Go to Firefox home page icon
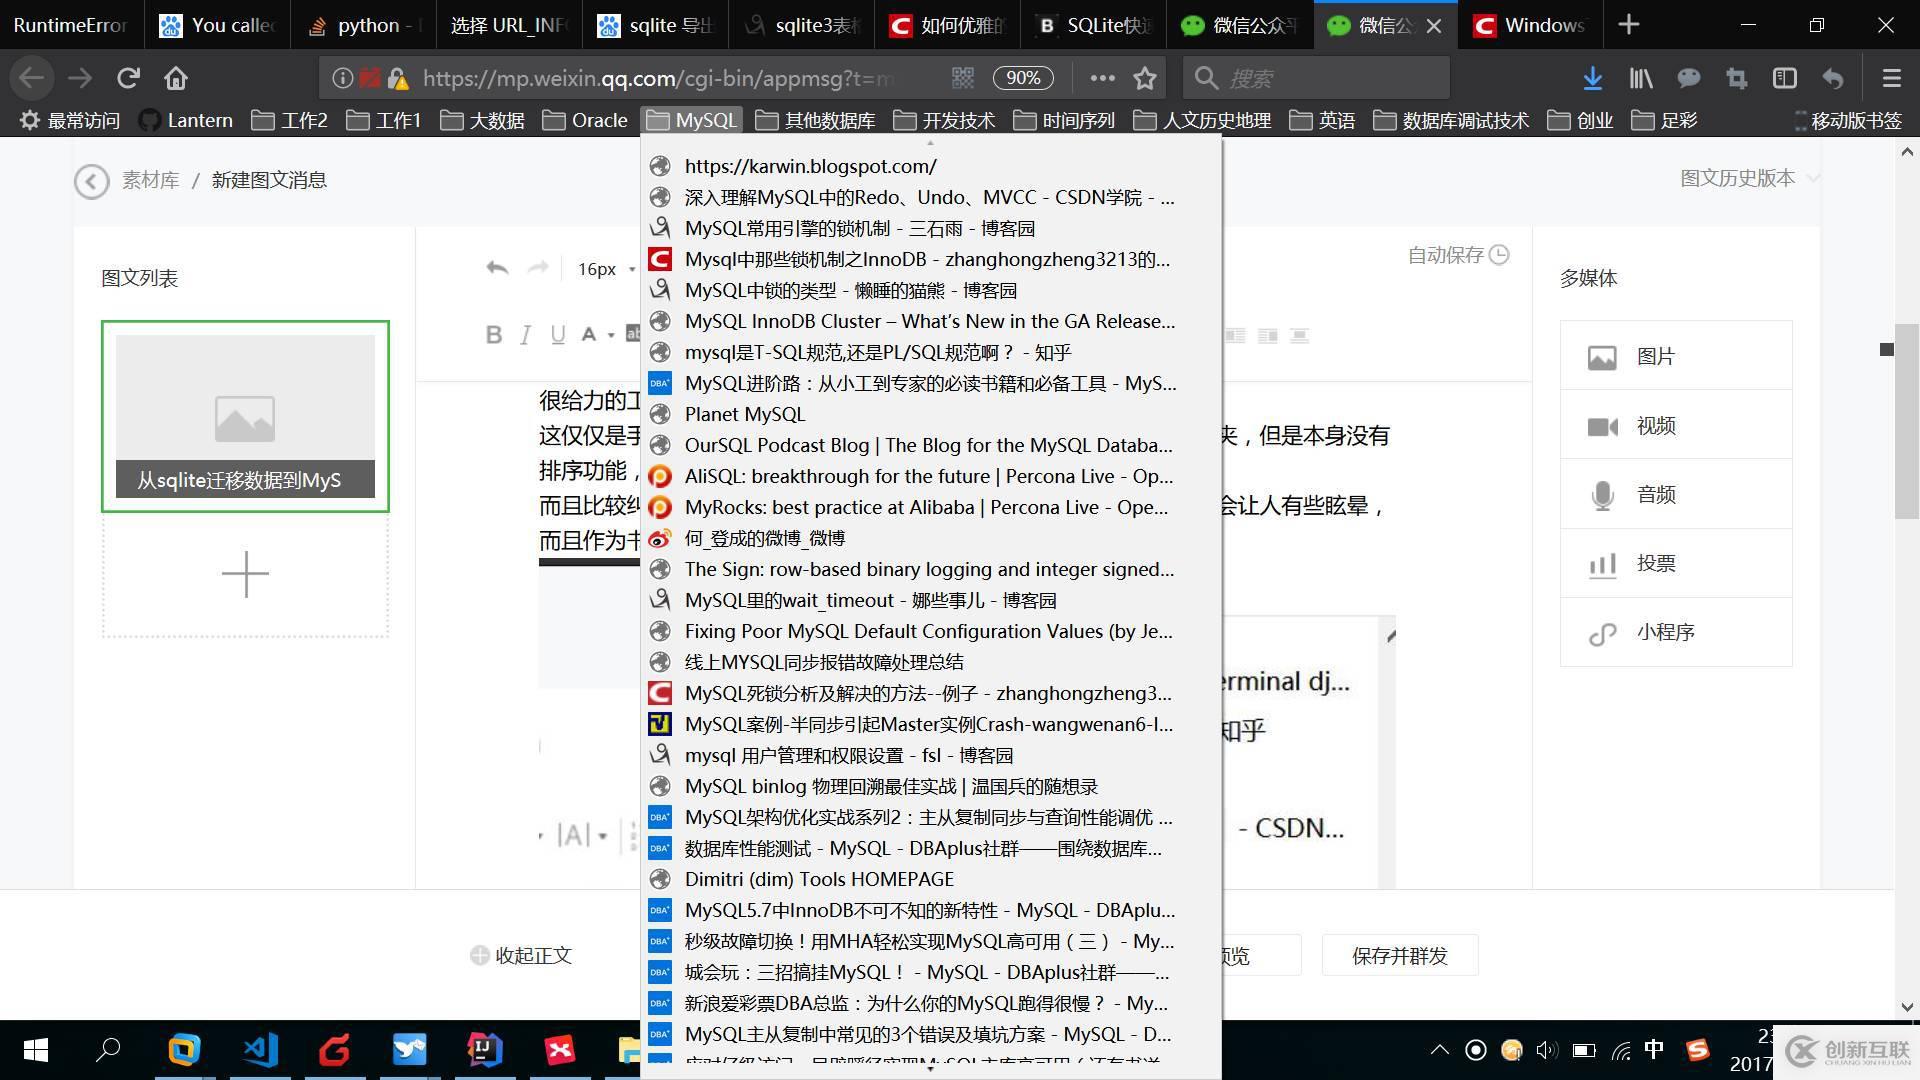The width and height of the screenshot is (1920, 1080). pyautogui.click(x=176, y=78)
